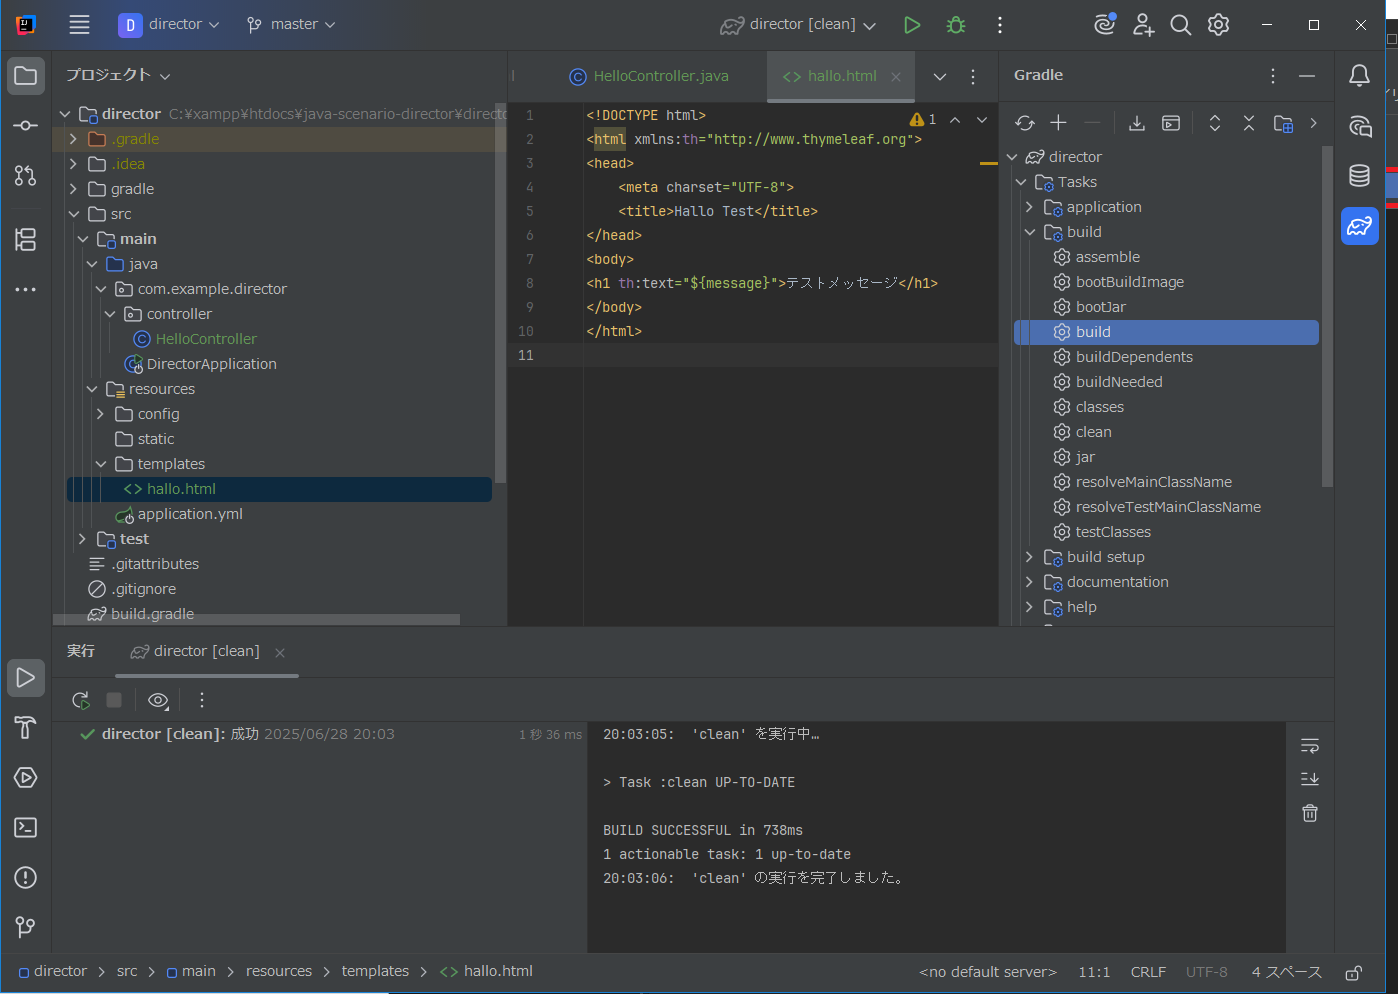The image size is (1398, 994).
Task: Toggle read-only lock in the status bar
Action: click(x=1353, y=973)
